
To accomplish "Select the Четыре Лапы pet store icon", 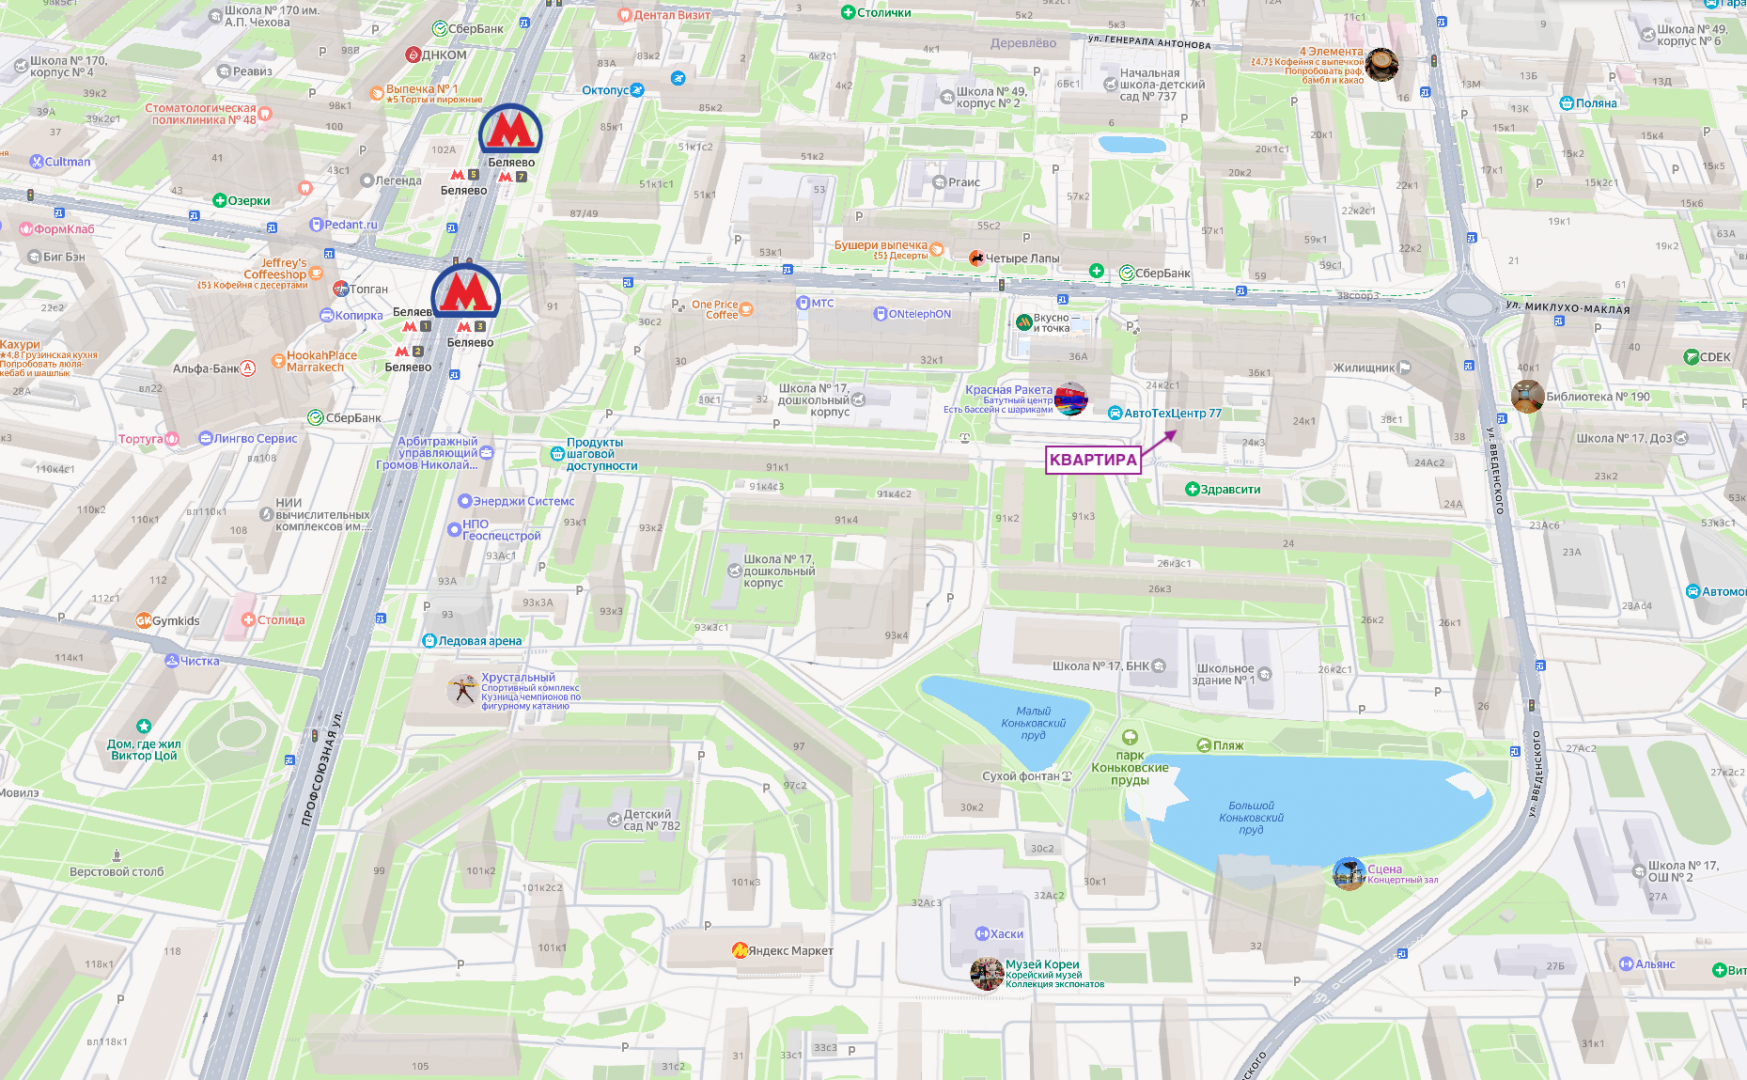I will click(976, 258).
